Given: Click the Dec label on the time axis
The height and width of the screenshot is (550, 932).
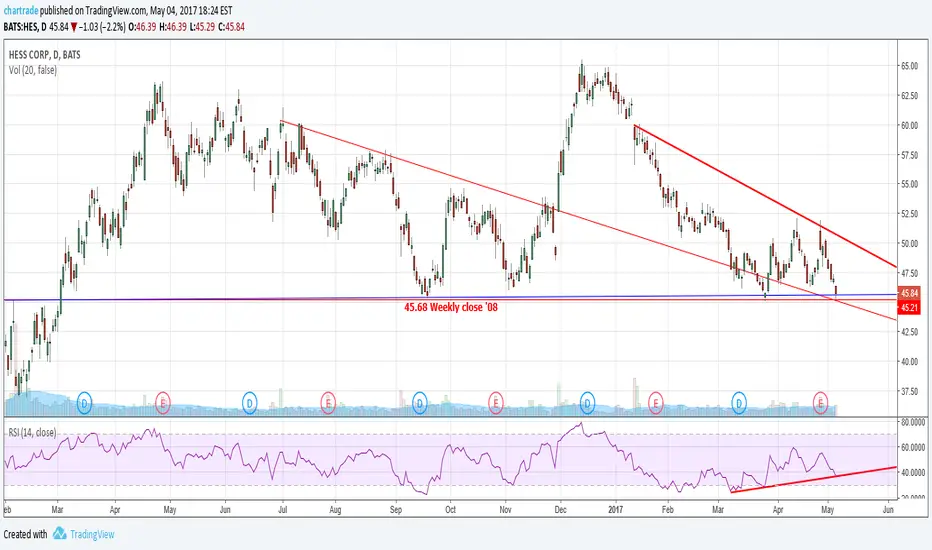Looking at the screenshot, I should coord(560,510).
